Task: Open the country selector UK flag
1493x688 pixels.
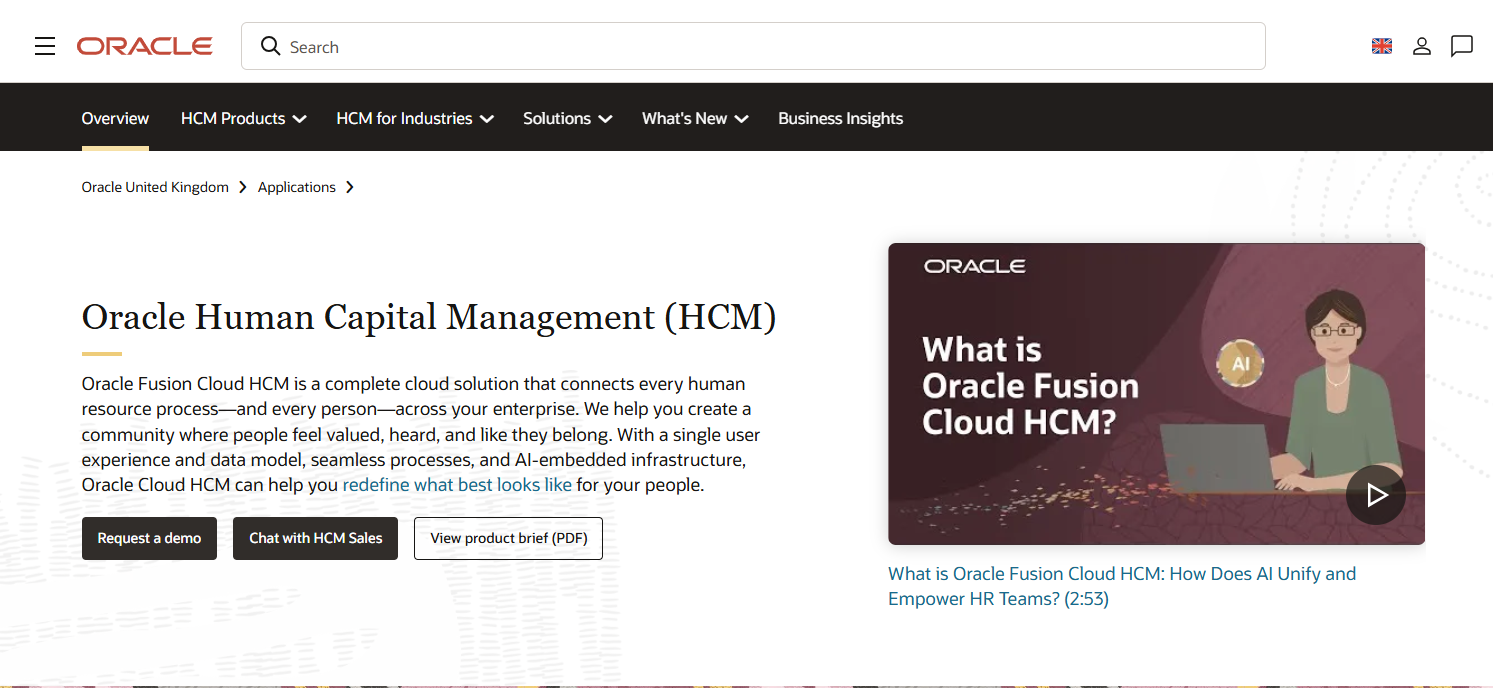Action: [x=1382, y=46]
